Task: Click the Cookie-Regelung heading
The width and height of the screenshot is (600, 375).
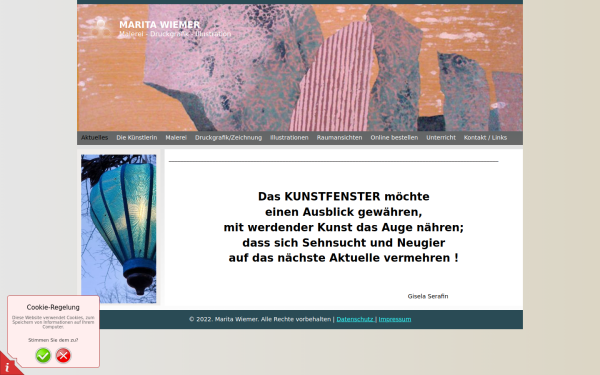Action: point(53,307)
